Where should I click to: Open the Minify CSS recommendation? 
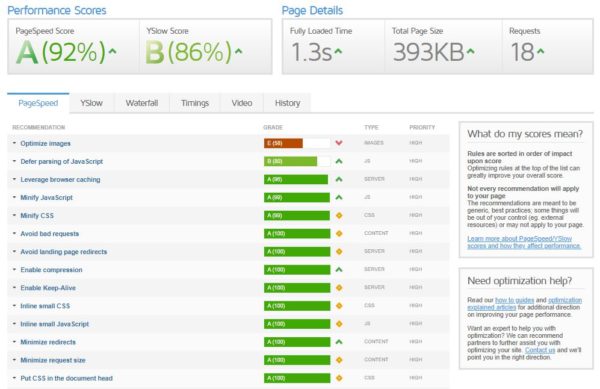click(37, 216)
